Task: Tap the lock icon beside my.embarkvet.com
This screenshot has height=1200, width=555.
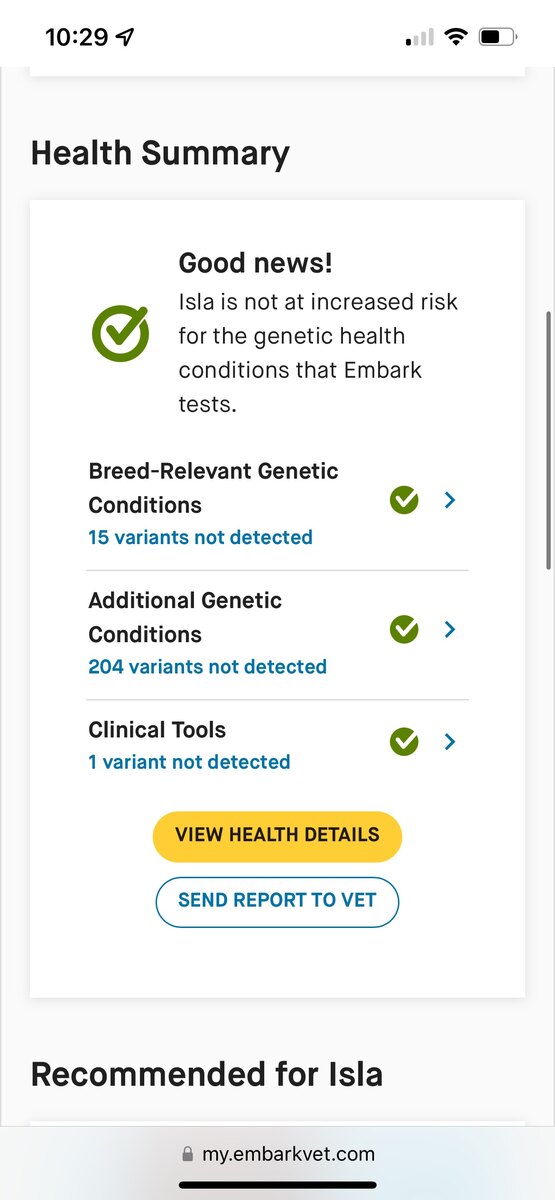Action: click(188, 1154)
